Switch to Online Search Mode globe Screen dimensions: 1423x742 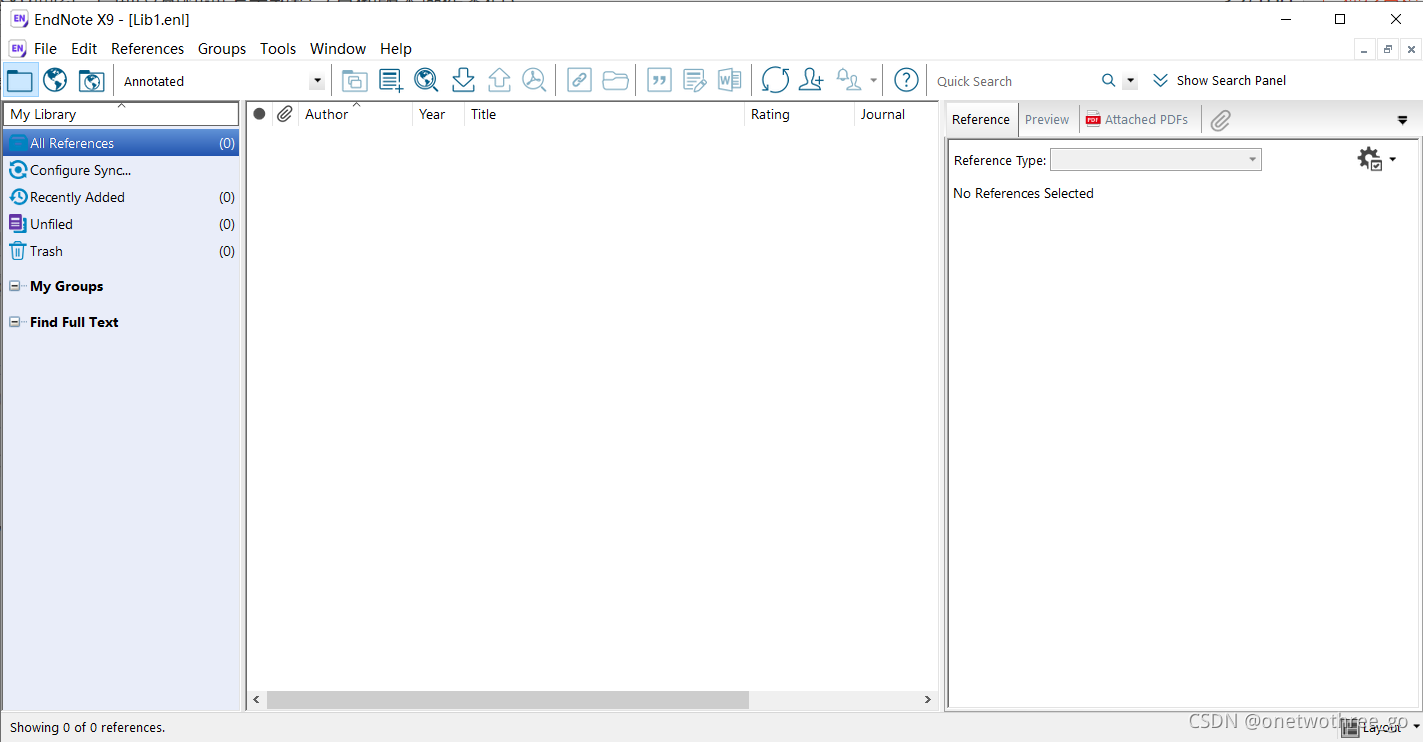tap(55, 81)
